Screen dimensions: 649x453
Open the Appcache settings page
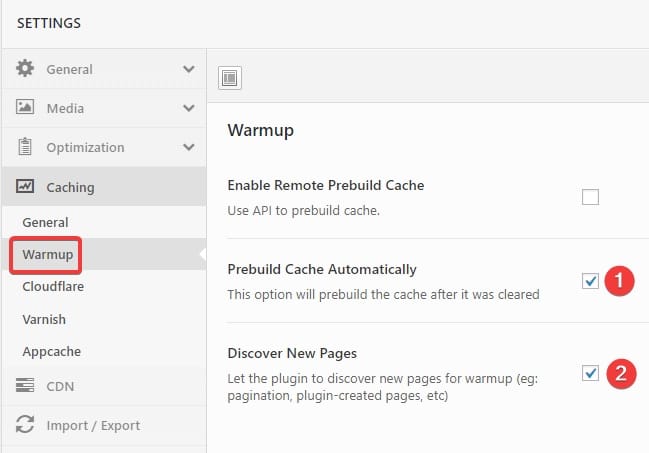click(x=51, y=352)
